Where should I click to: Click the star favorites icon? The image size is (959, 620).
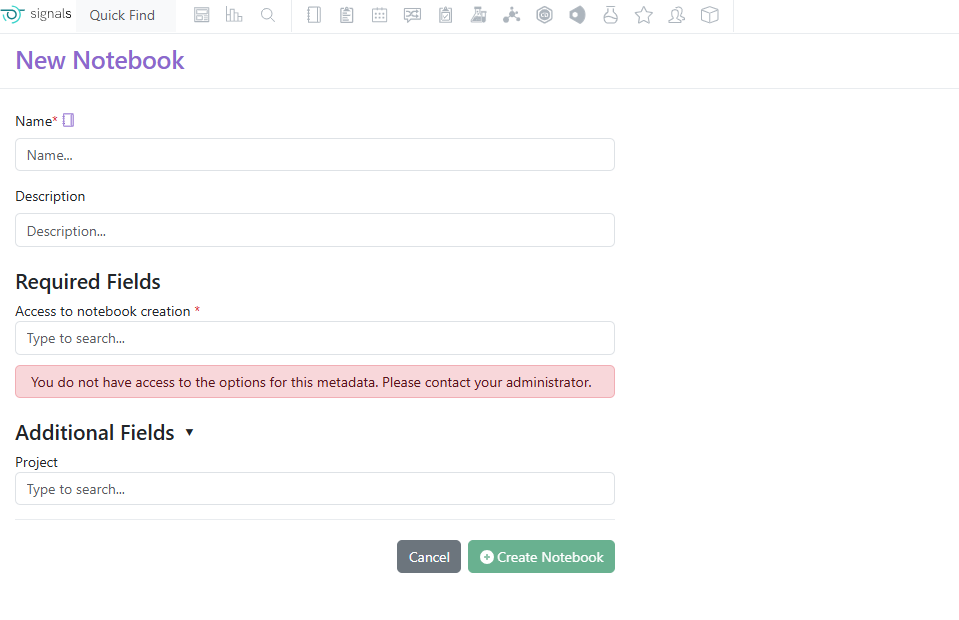tap(643, 15)
